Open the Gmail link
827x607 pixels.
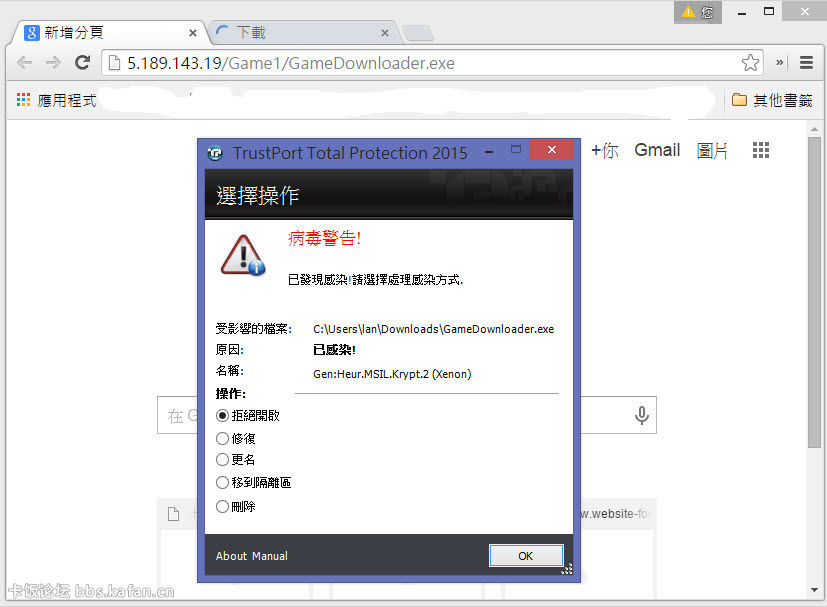point(657,150)
